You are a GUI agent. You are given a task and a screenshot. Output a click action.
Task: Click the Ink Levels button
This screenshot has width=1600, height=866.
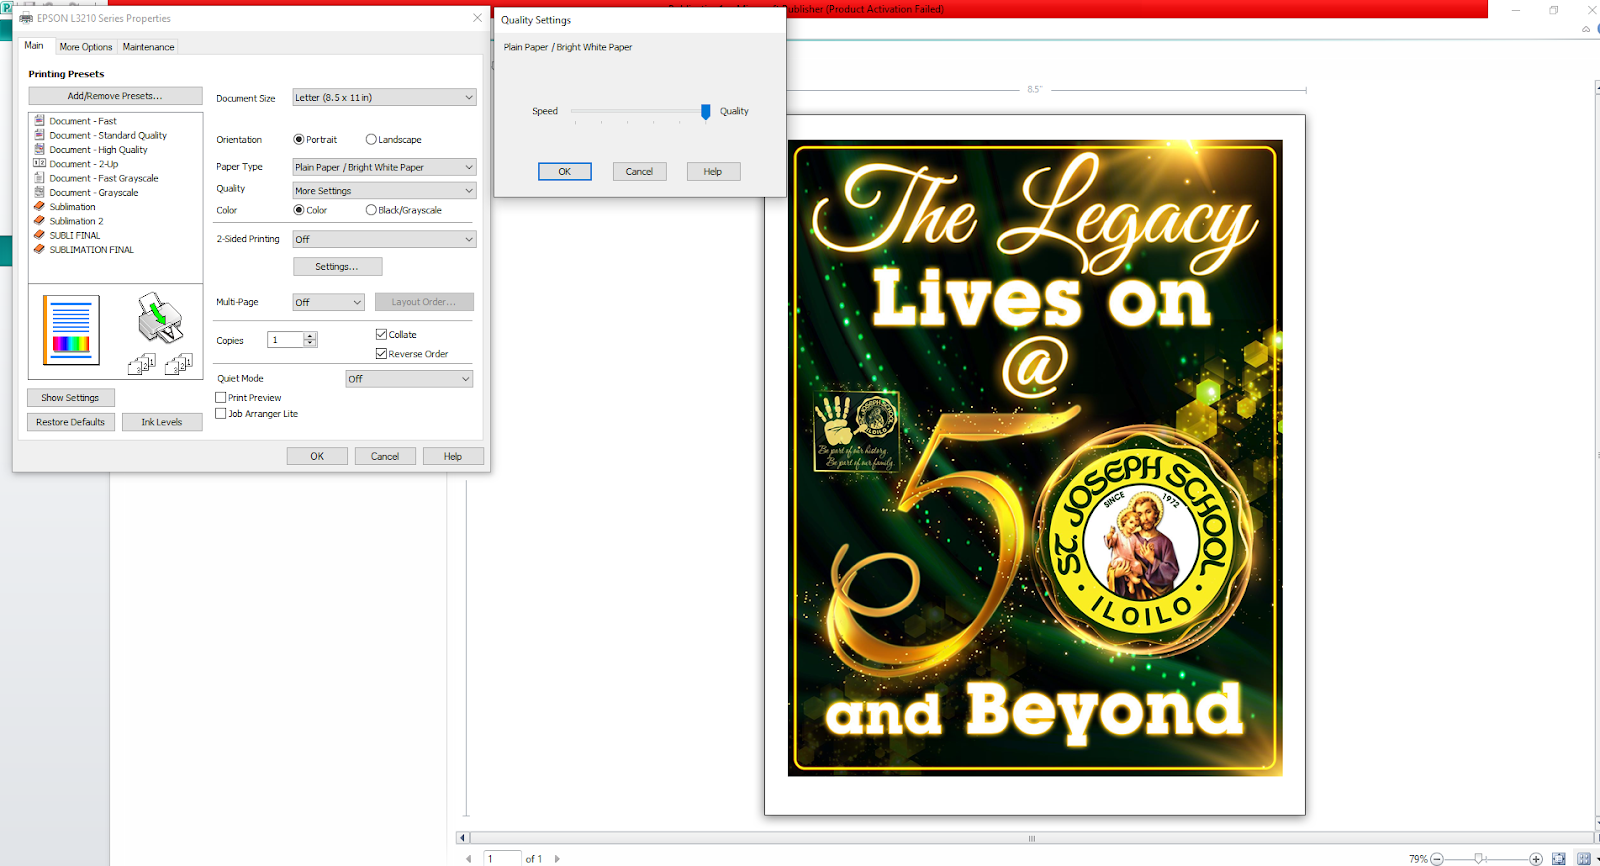pos(162,422)
